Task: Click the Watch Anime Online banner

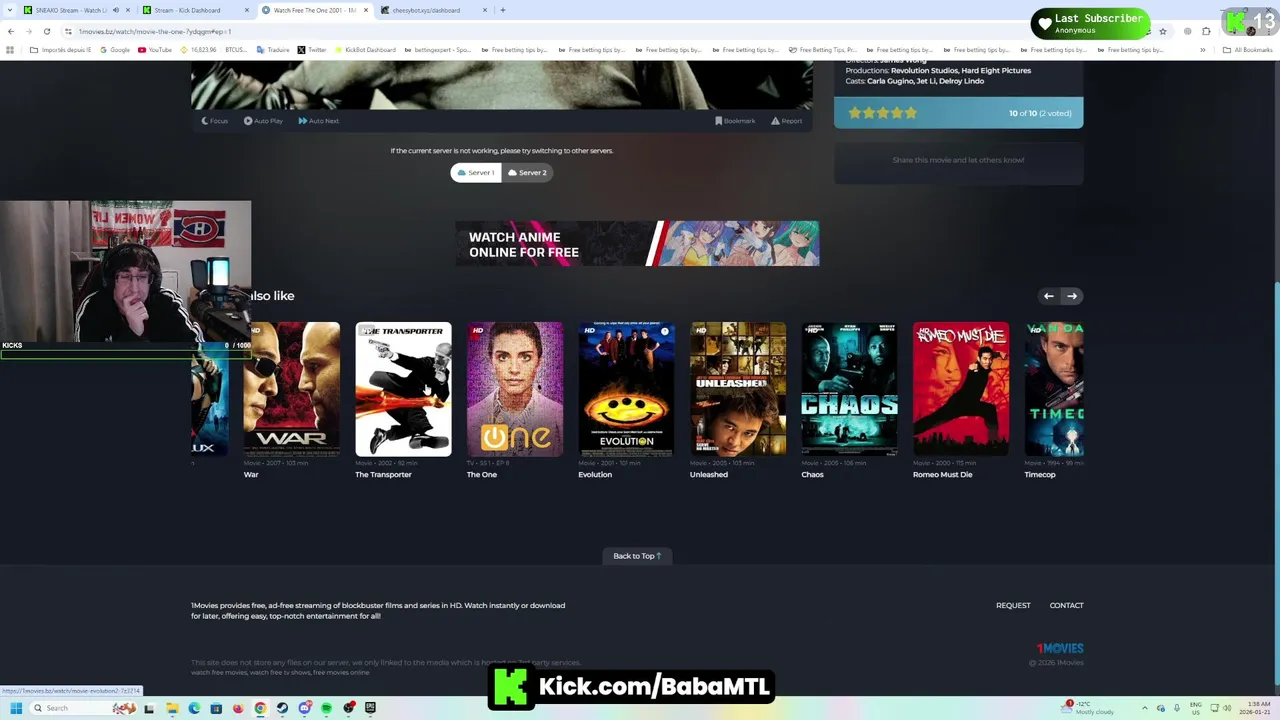Action: point(637,244)
